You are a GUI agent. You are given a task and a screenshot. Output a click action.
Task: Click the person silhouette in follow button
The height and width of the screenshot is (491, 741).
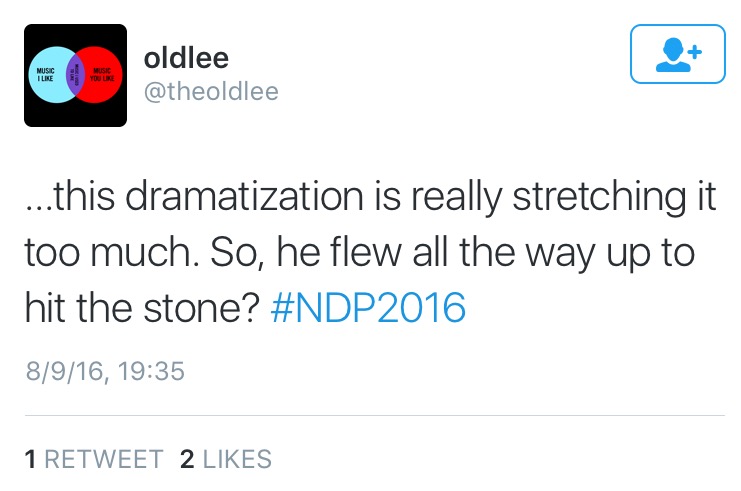click(670, 55)
